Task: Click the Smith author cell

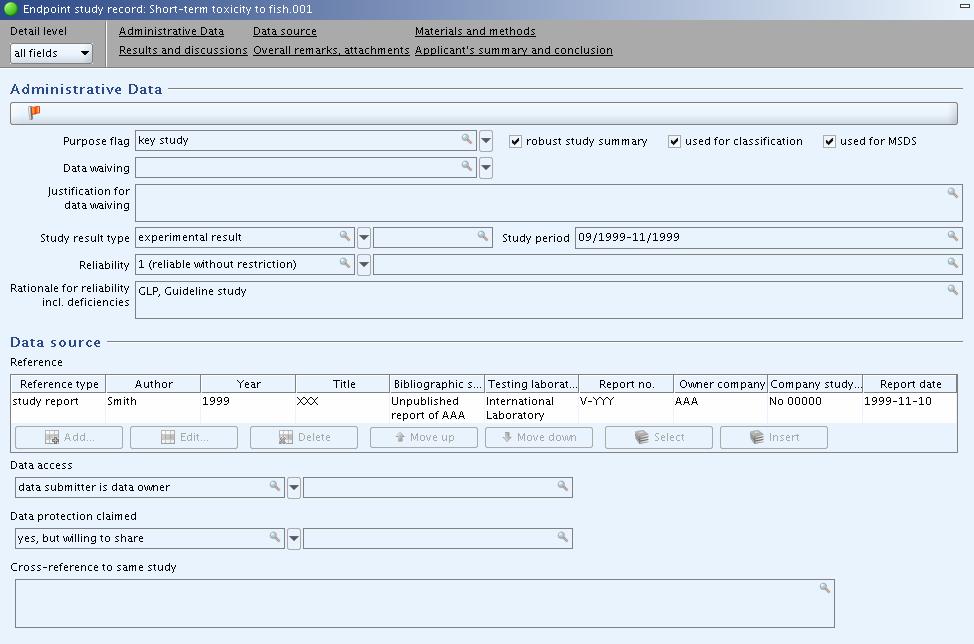Action: (153, 408)
